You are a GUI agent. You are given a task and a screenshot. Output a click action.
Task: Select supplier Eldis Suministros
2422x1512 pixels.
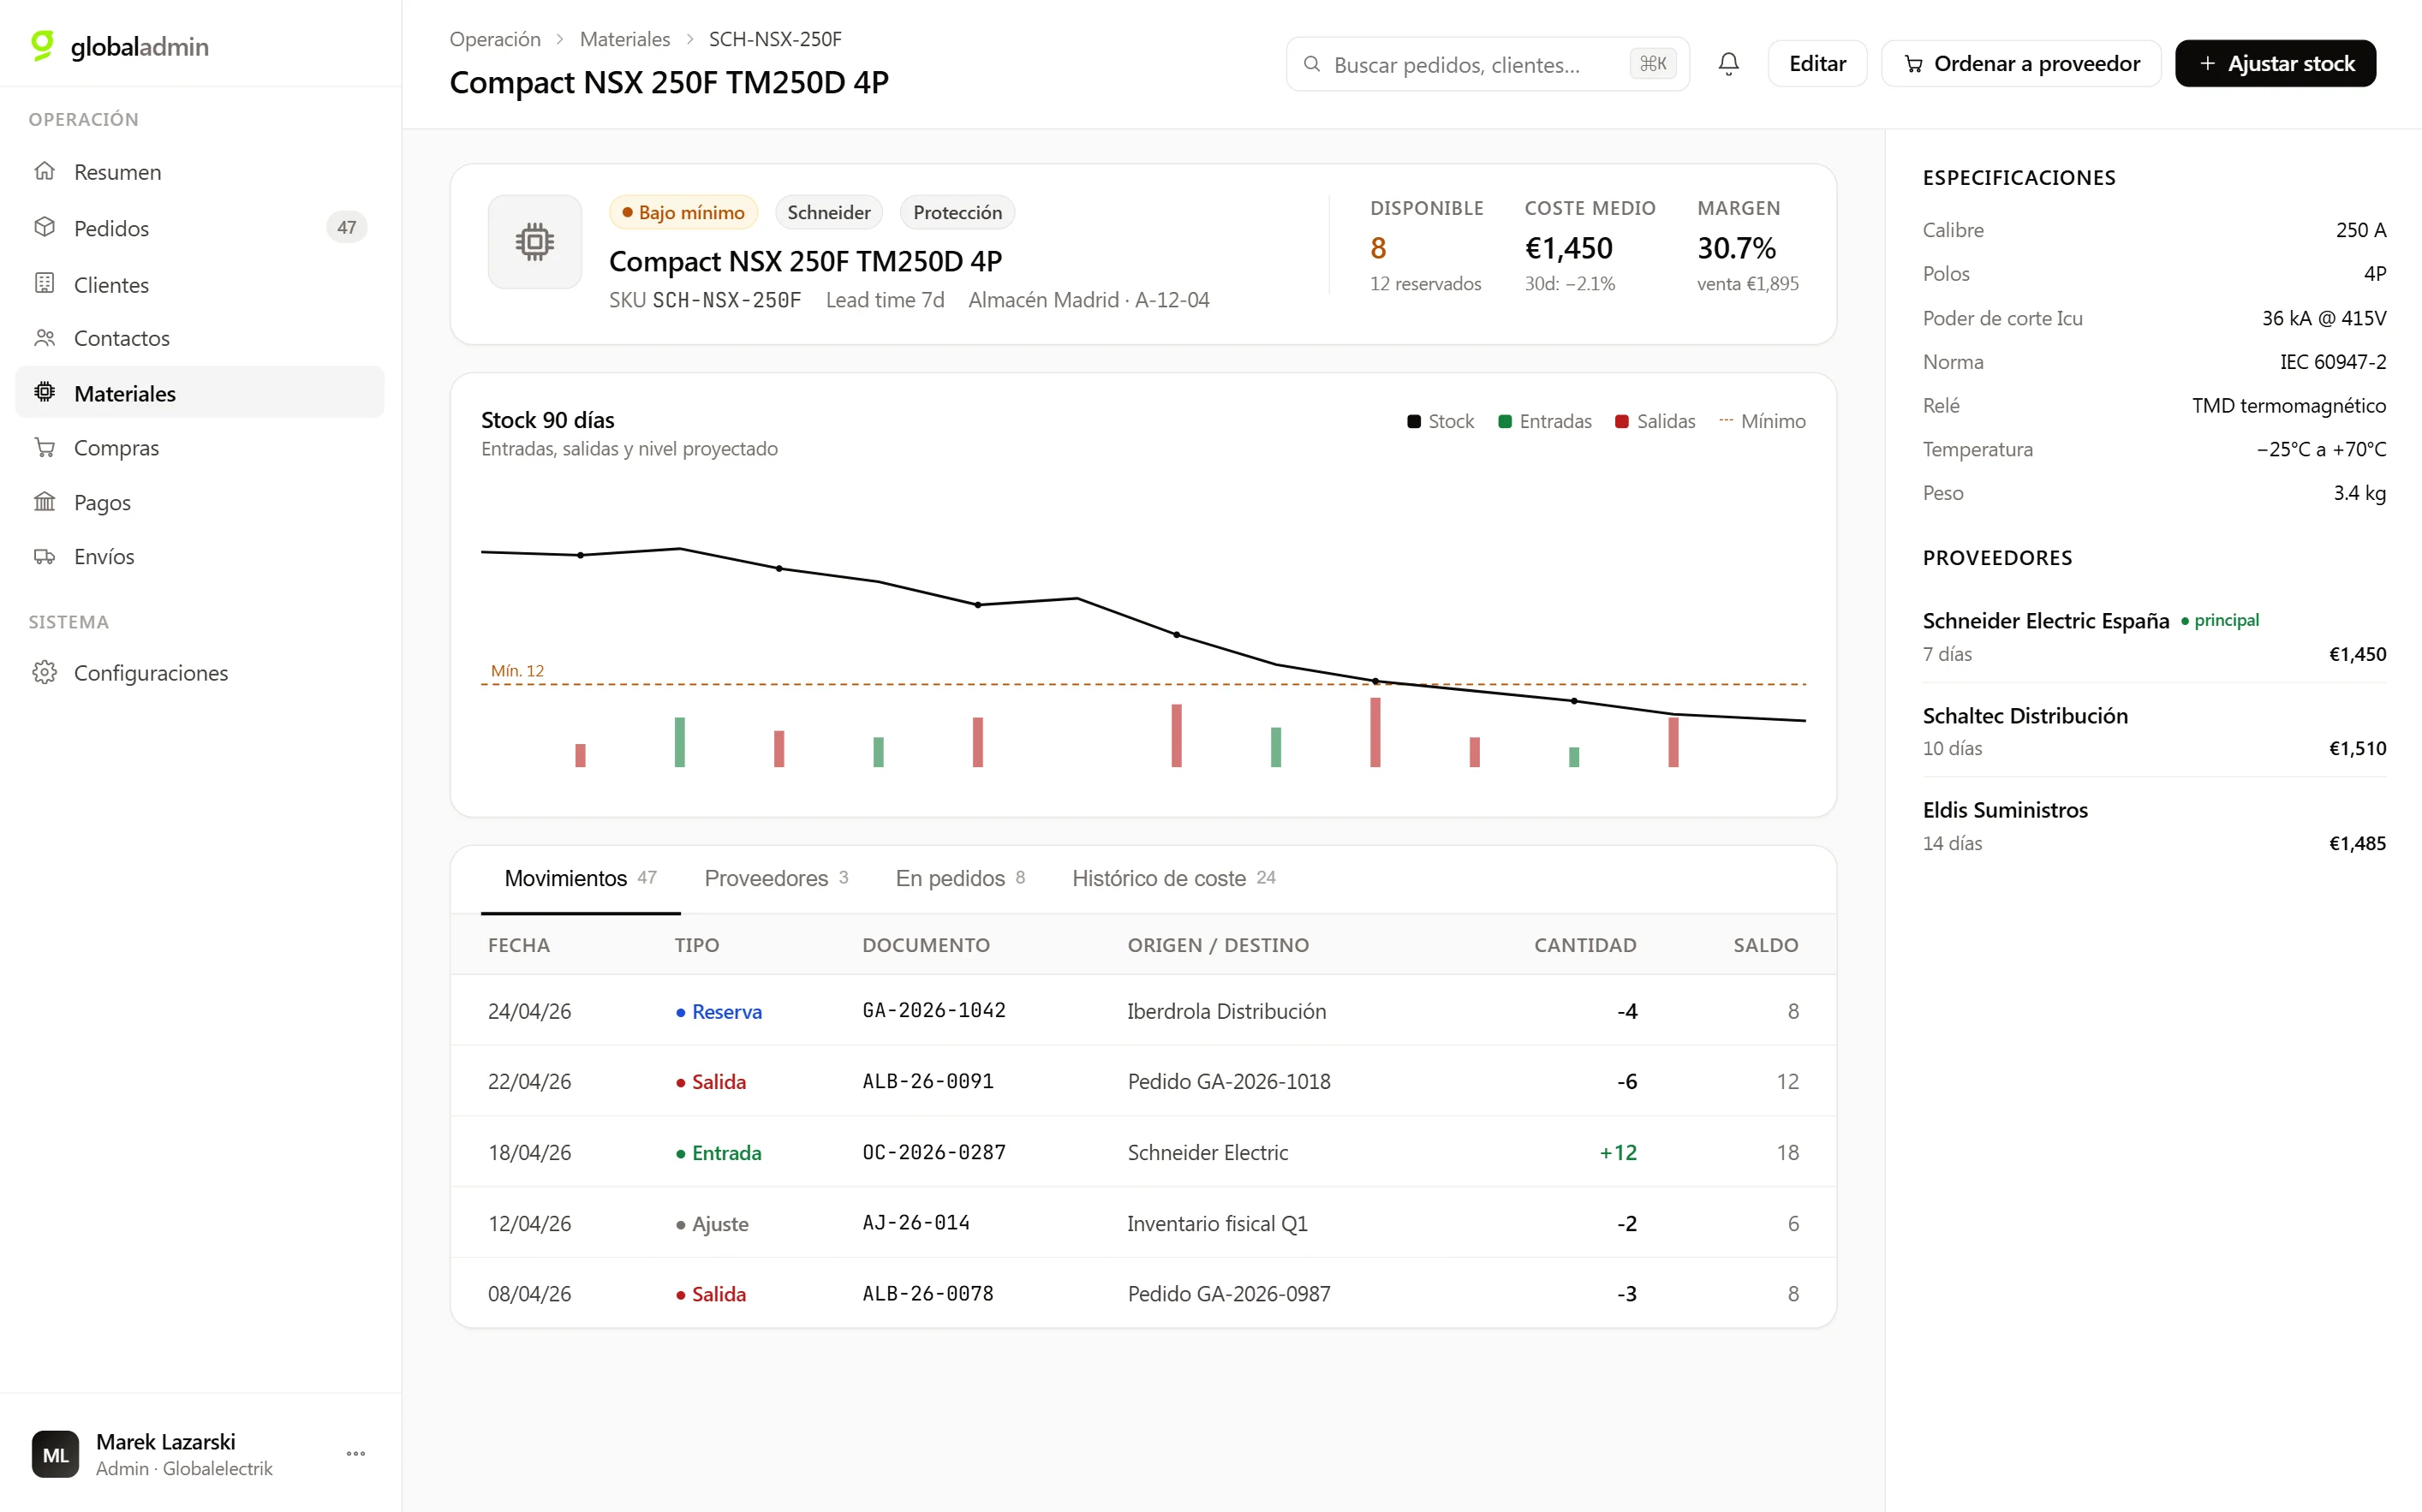(x=2154, y=825)
